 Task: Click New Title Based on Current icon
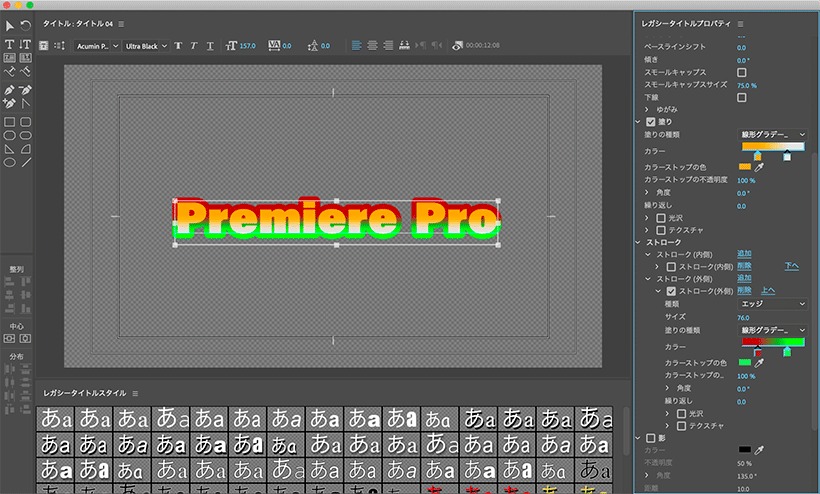click(x=44, y=45)
